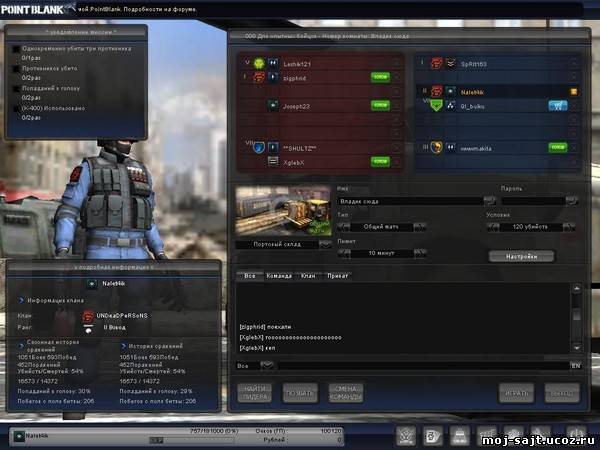Toggle the 'Одновременно убиты три противника' mission checkbox

16,49
